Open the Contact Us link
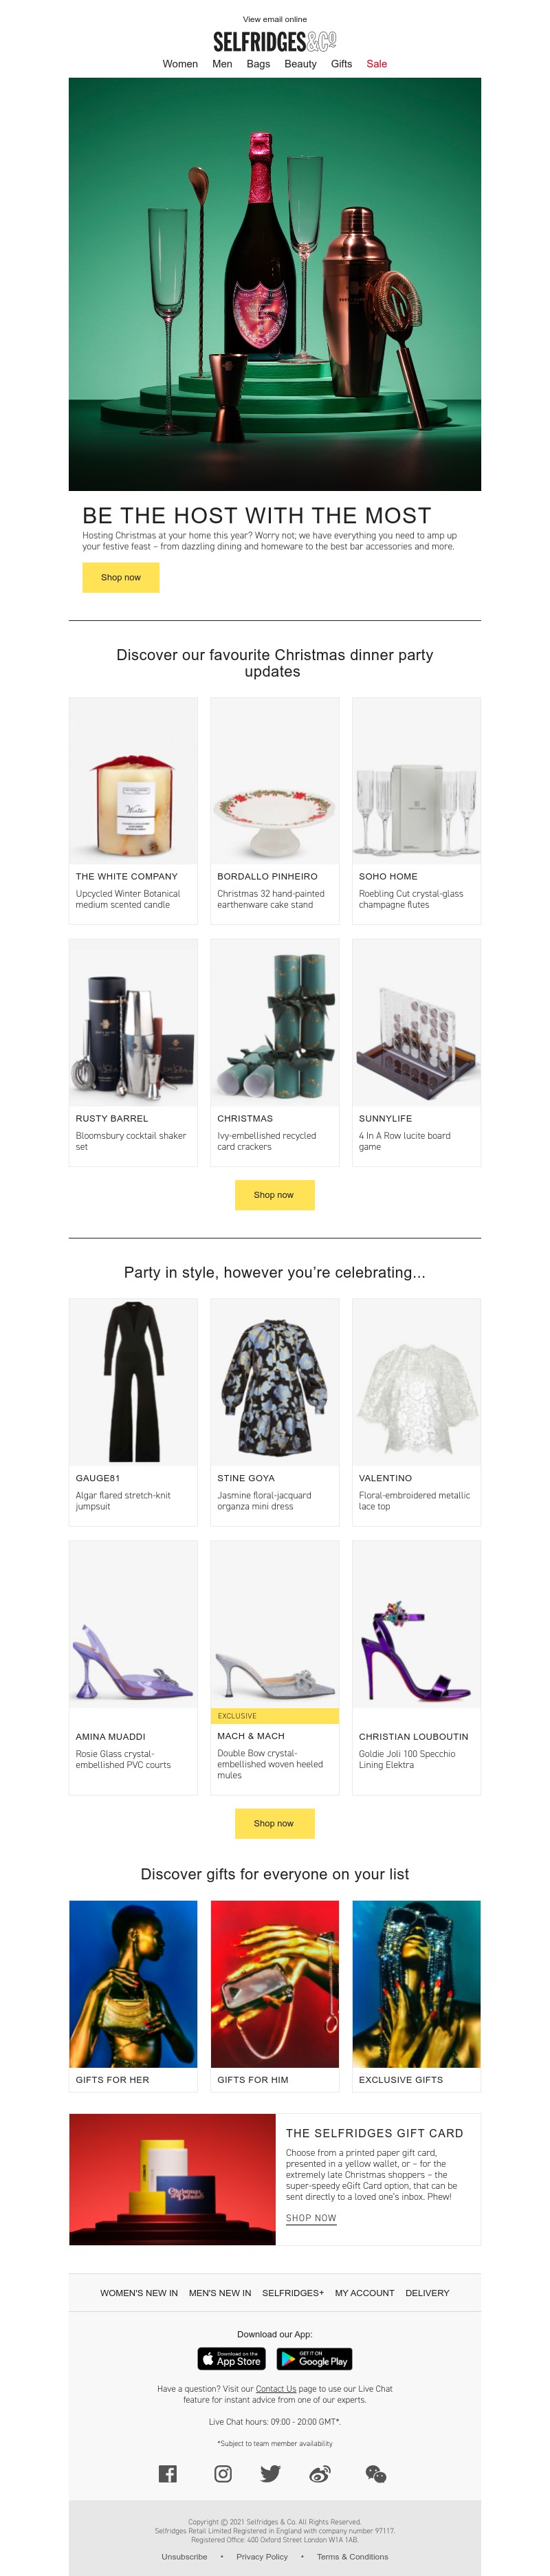 276,2389
